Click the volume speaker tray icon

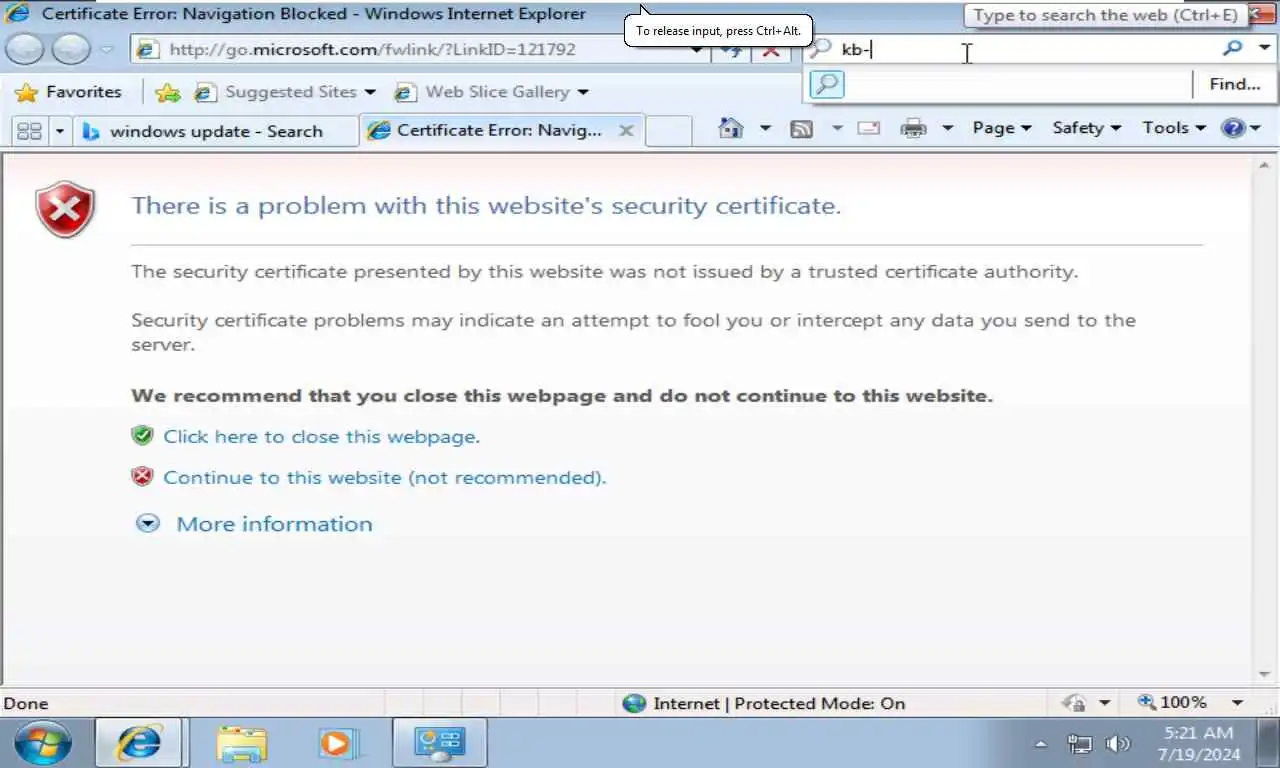coord(1118,744)
